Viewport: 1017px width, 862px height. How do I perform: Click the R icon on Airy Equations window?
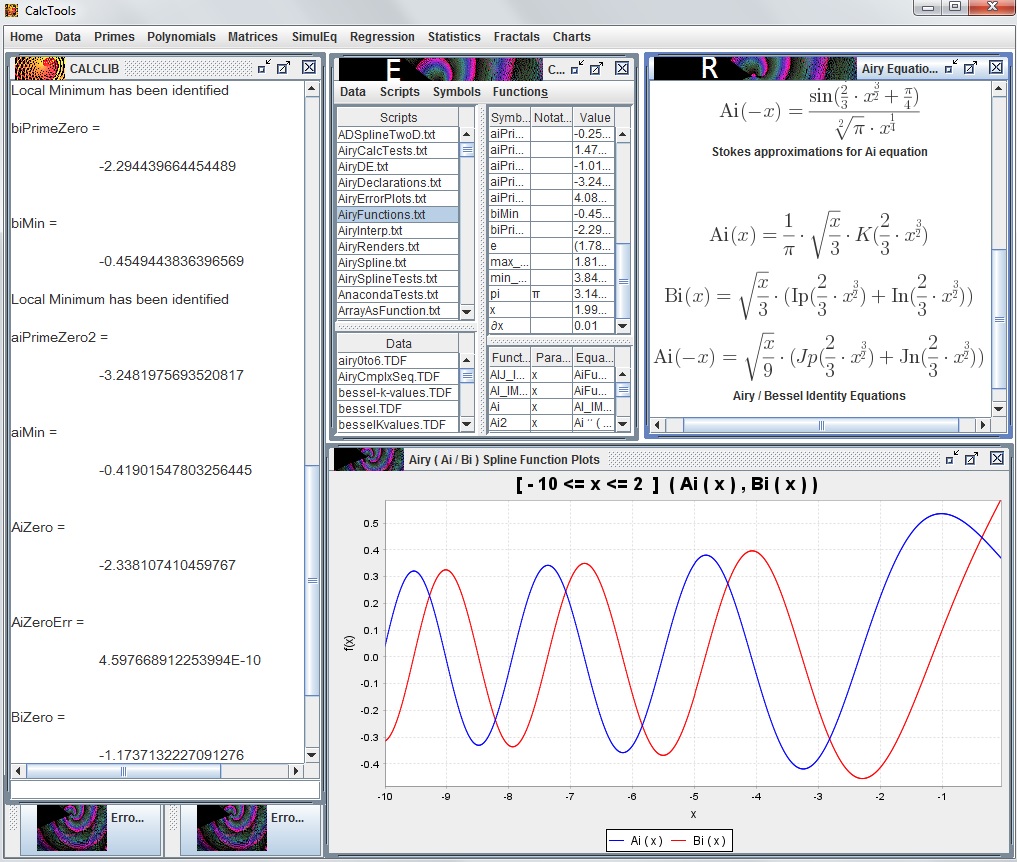pyautogui.click(x=709, y=68)
